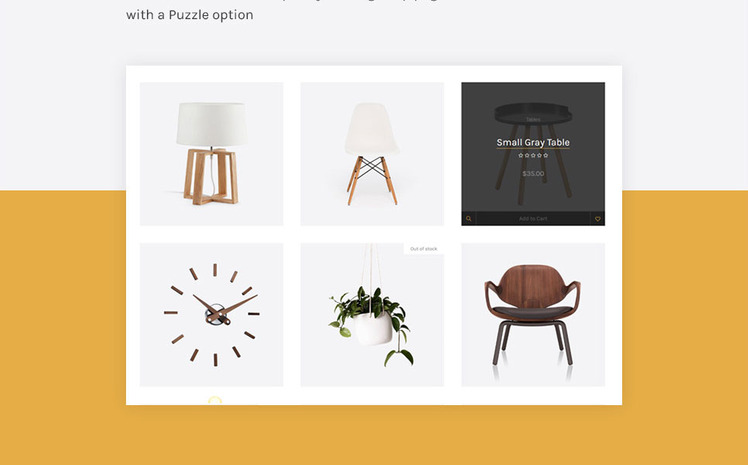
Task: Click the yellow loading circle below the grid
Action: (x=215, y=400)
